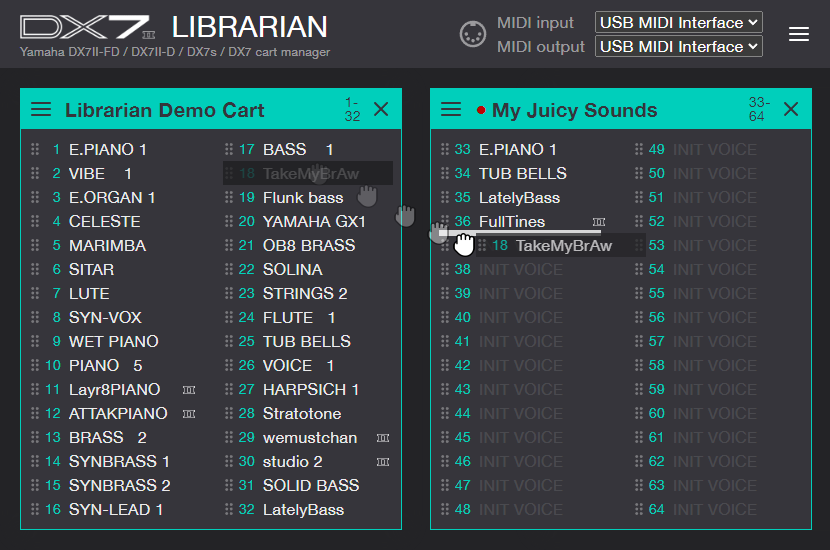Select voice 31 SOLID BASS
The width and height of the screenshot is (830, 550).
click(x=311, y=485)
